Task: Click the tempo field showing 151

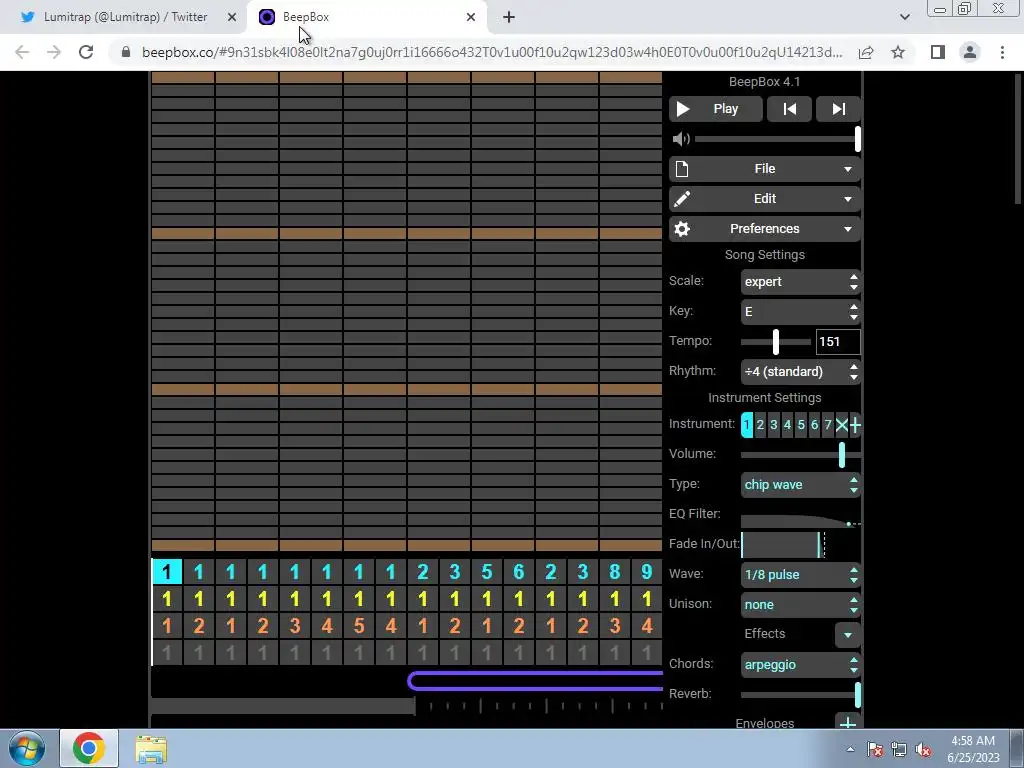Action: pyautogui.click(x=838, y=342)
